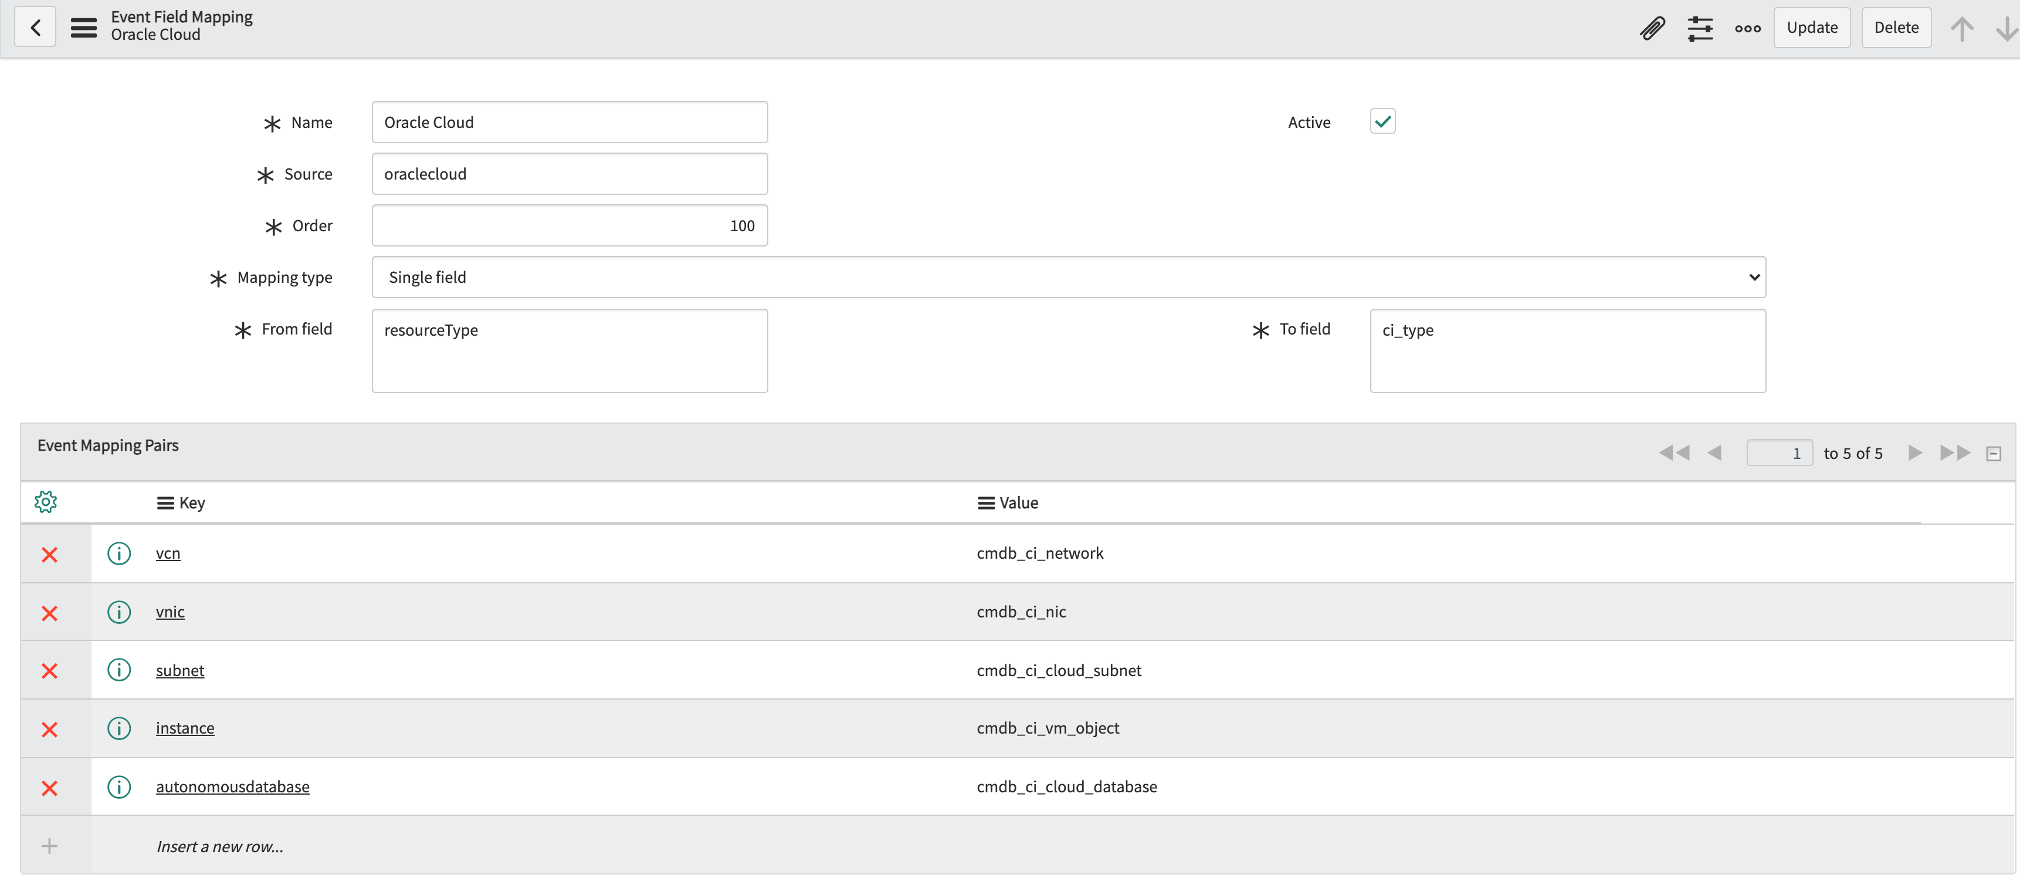Open the vcn key link
Screen dimensions: 2020x878
pyautogui.click(x=168, y=553)
